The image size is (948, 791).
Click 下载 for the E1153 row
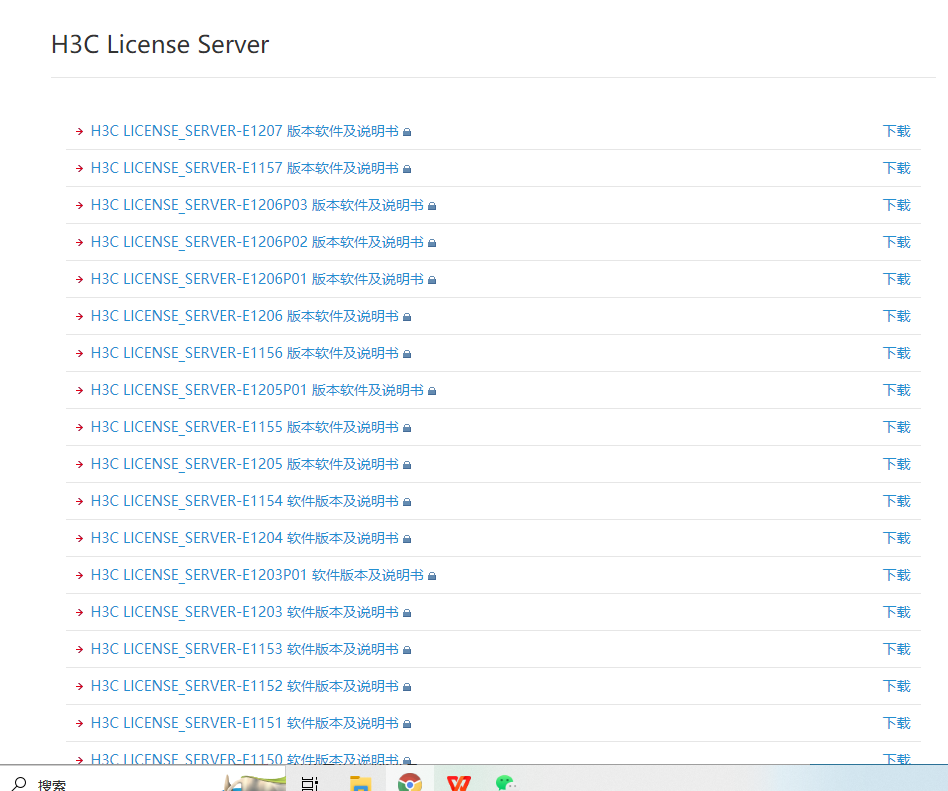[897, 649]
